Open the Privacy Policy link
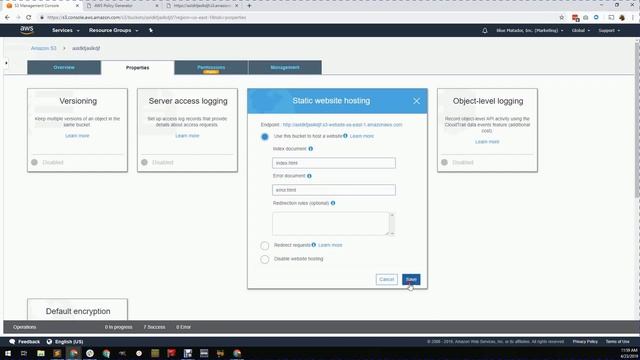The height and width of the screenshot is (360, 640). coord(585,342)
